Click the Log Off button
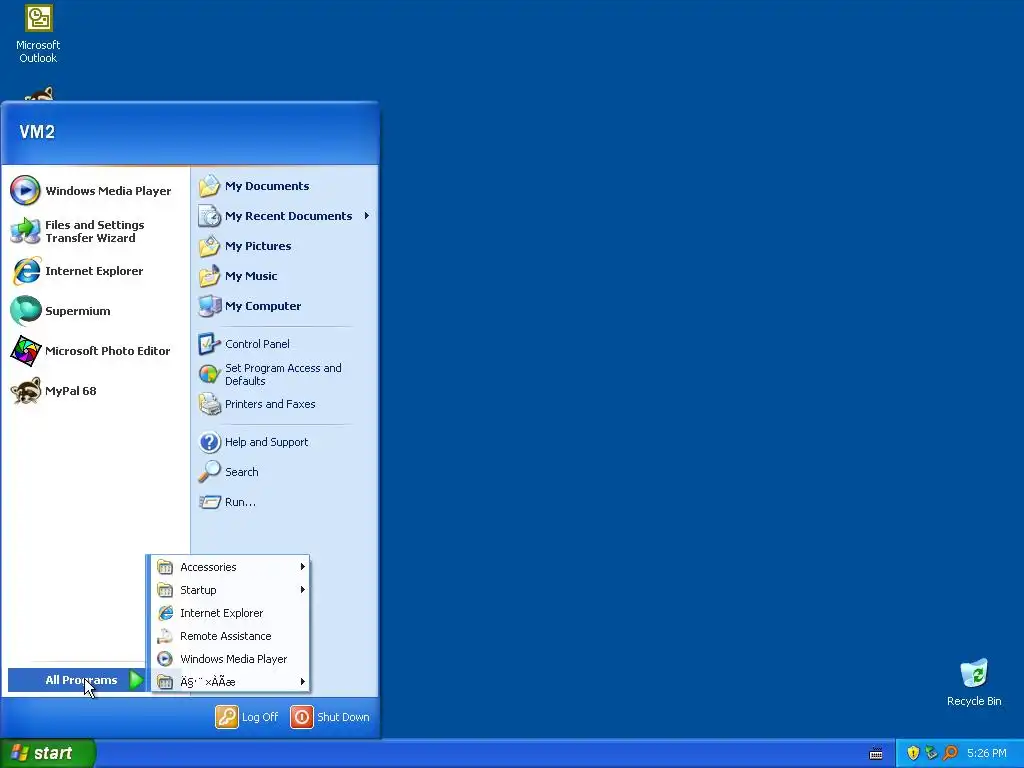Screen dimensions: 1024x768 pos(247,717)
